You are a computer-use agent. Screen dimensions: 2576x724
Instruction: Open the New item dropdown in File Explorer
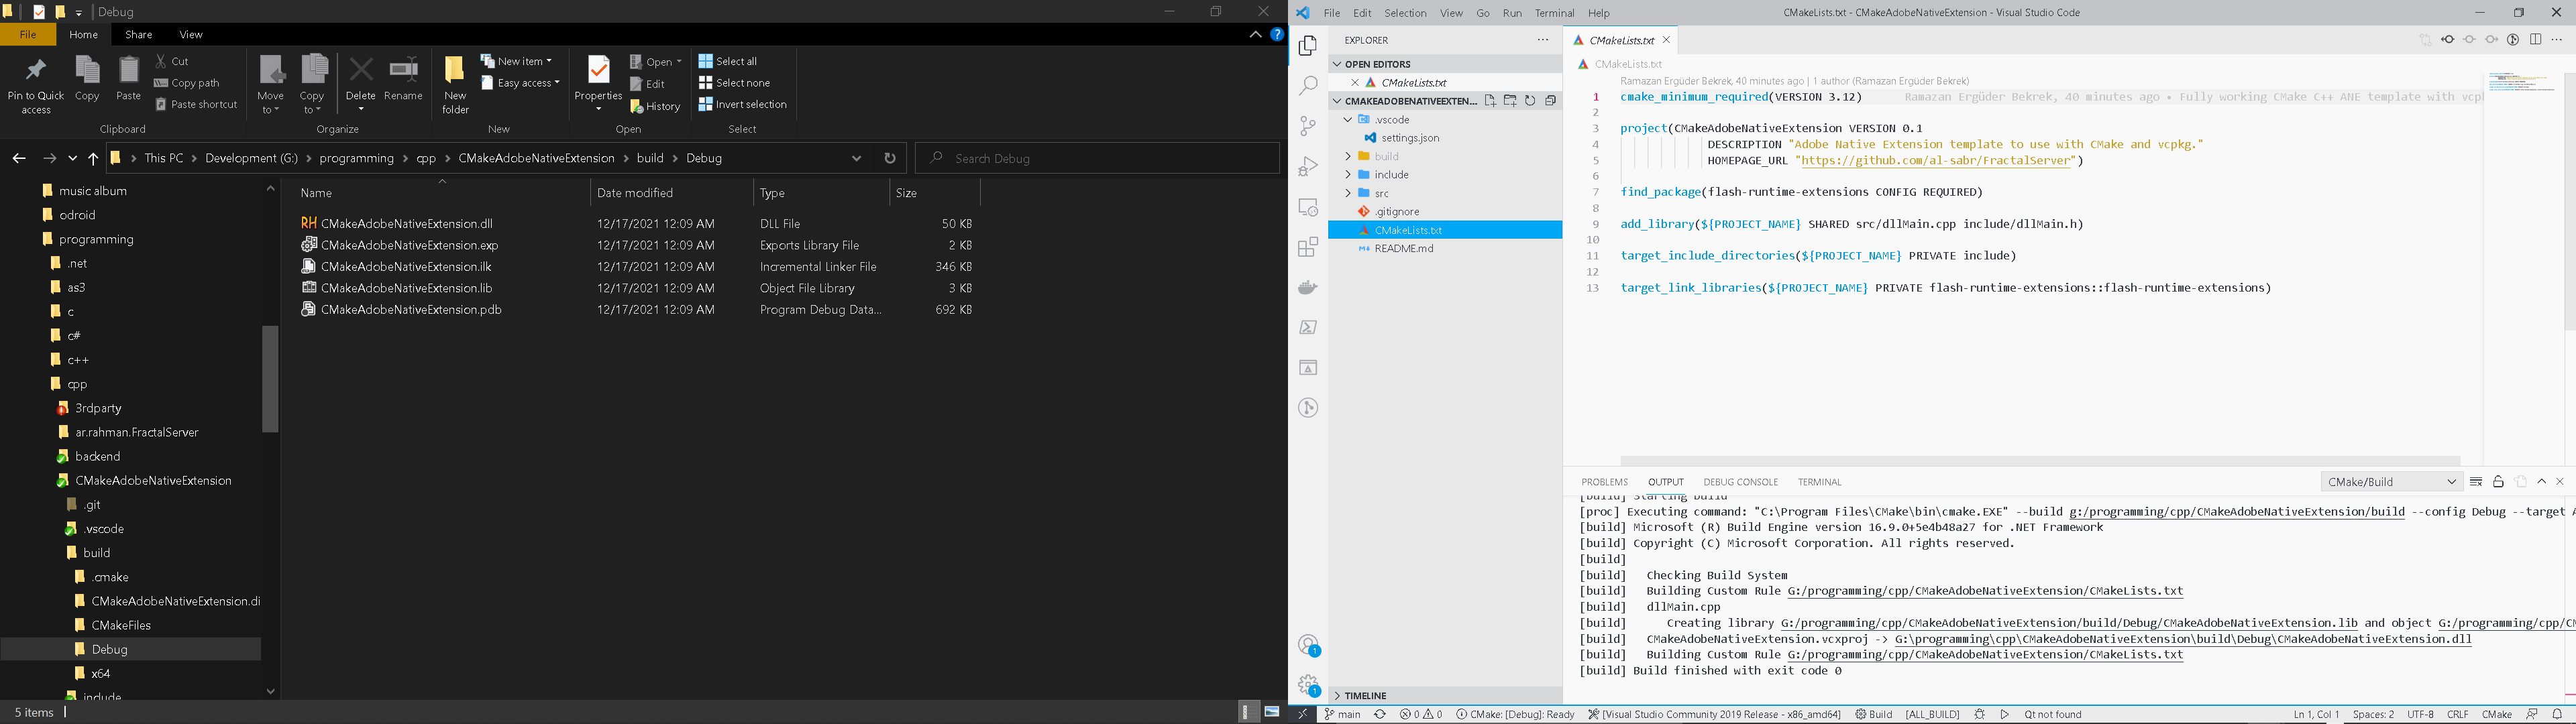pos(516,61)
